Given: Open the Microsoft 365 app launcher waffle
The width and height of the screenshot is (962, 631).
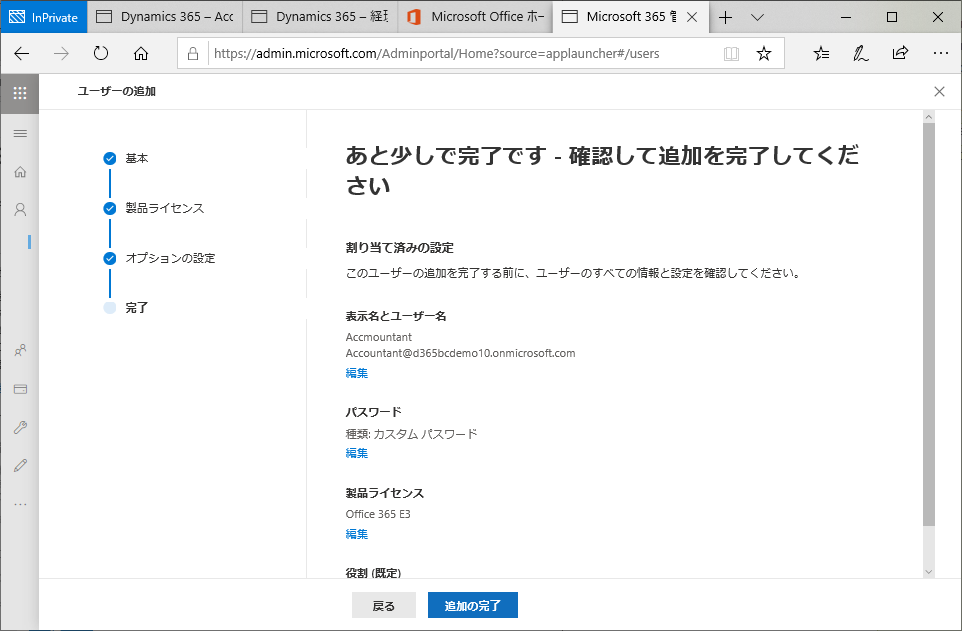Looking at the screenshot, I should click(x=19, y=92).
